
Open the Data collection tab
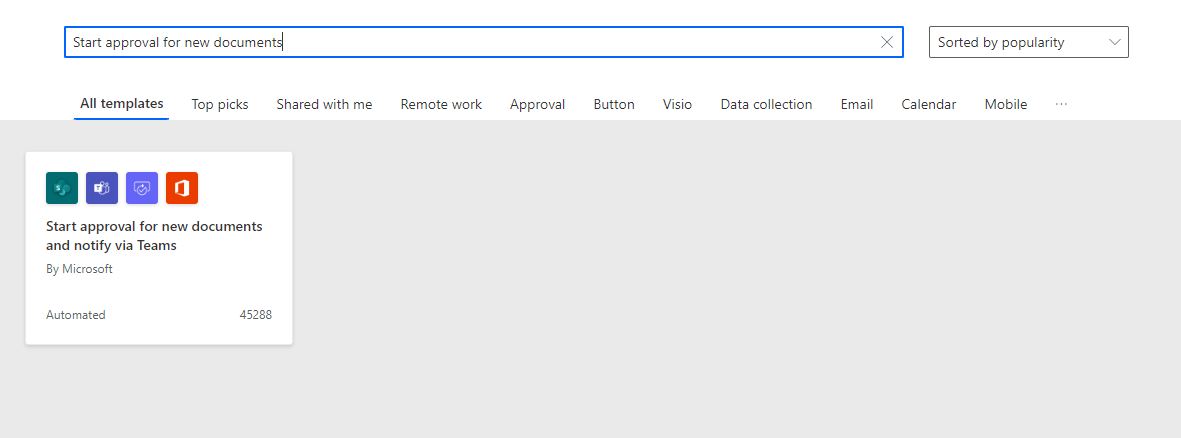(x=766, y=104)
